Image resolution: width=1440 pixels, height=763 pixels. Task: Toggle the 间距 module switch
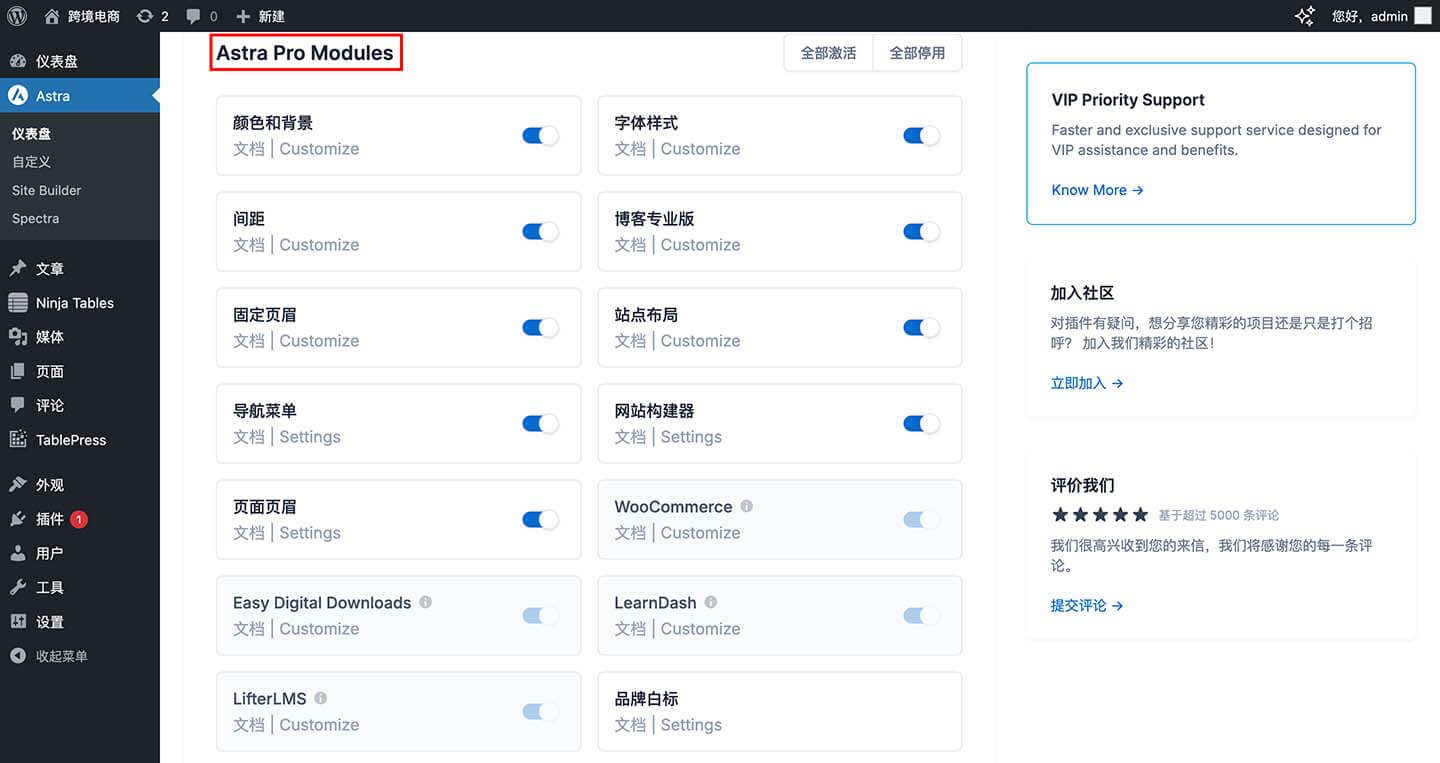pos(540,232)
